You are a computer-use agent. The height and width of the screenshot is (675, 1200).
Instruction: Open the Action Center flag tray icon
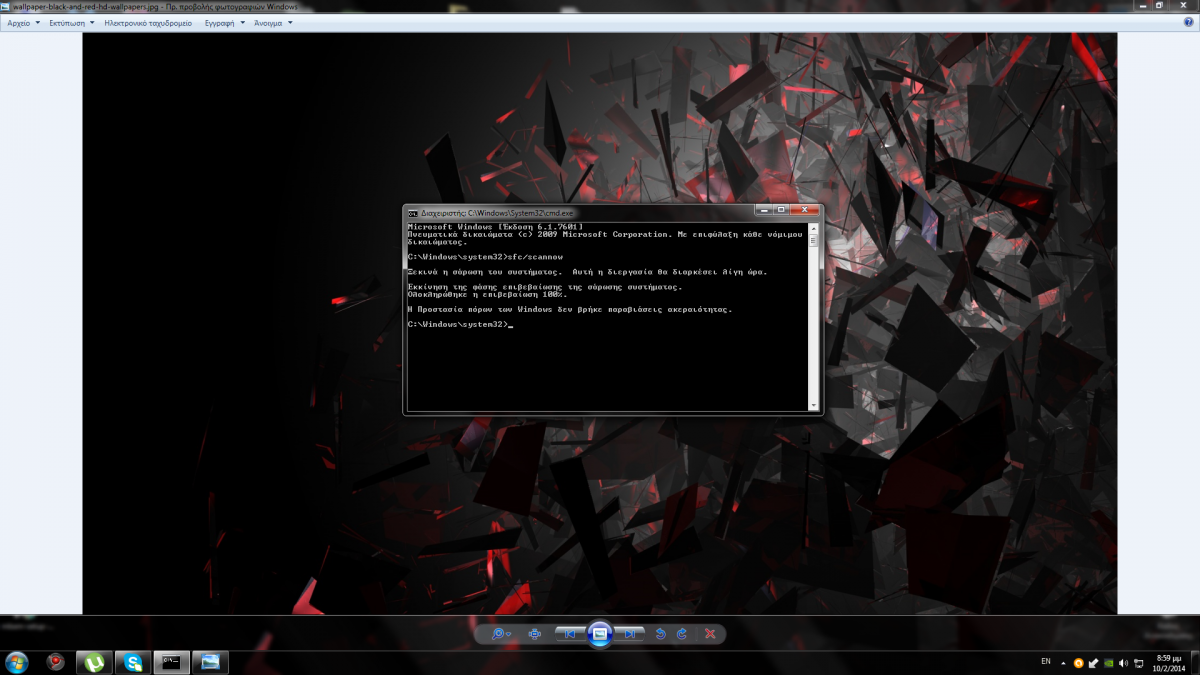1093,663
